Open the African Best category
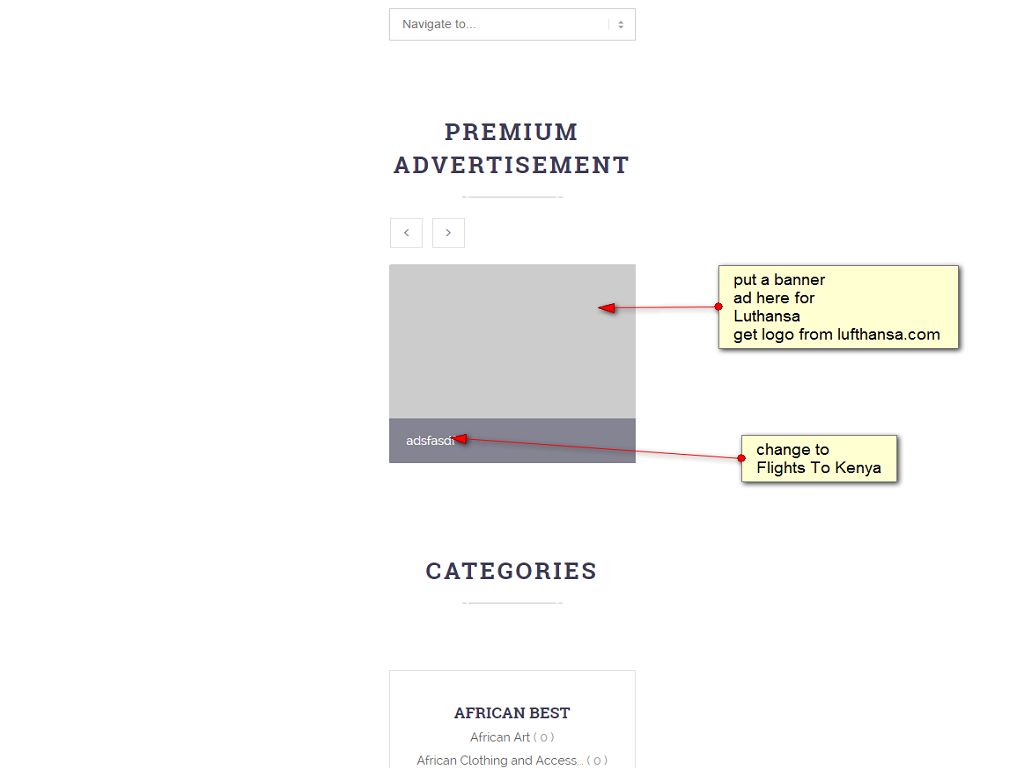The width and height of the screenshot is (1024, 768). pyautogui.click(x=512, y=713)
